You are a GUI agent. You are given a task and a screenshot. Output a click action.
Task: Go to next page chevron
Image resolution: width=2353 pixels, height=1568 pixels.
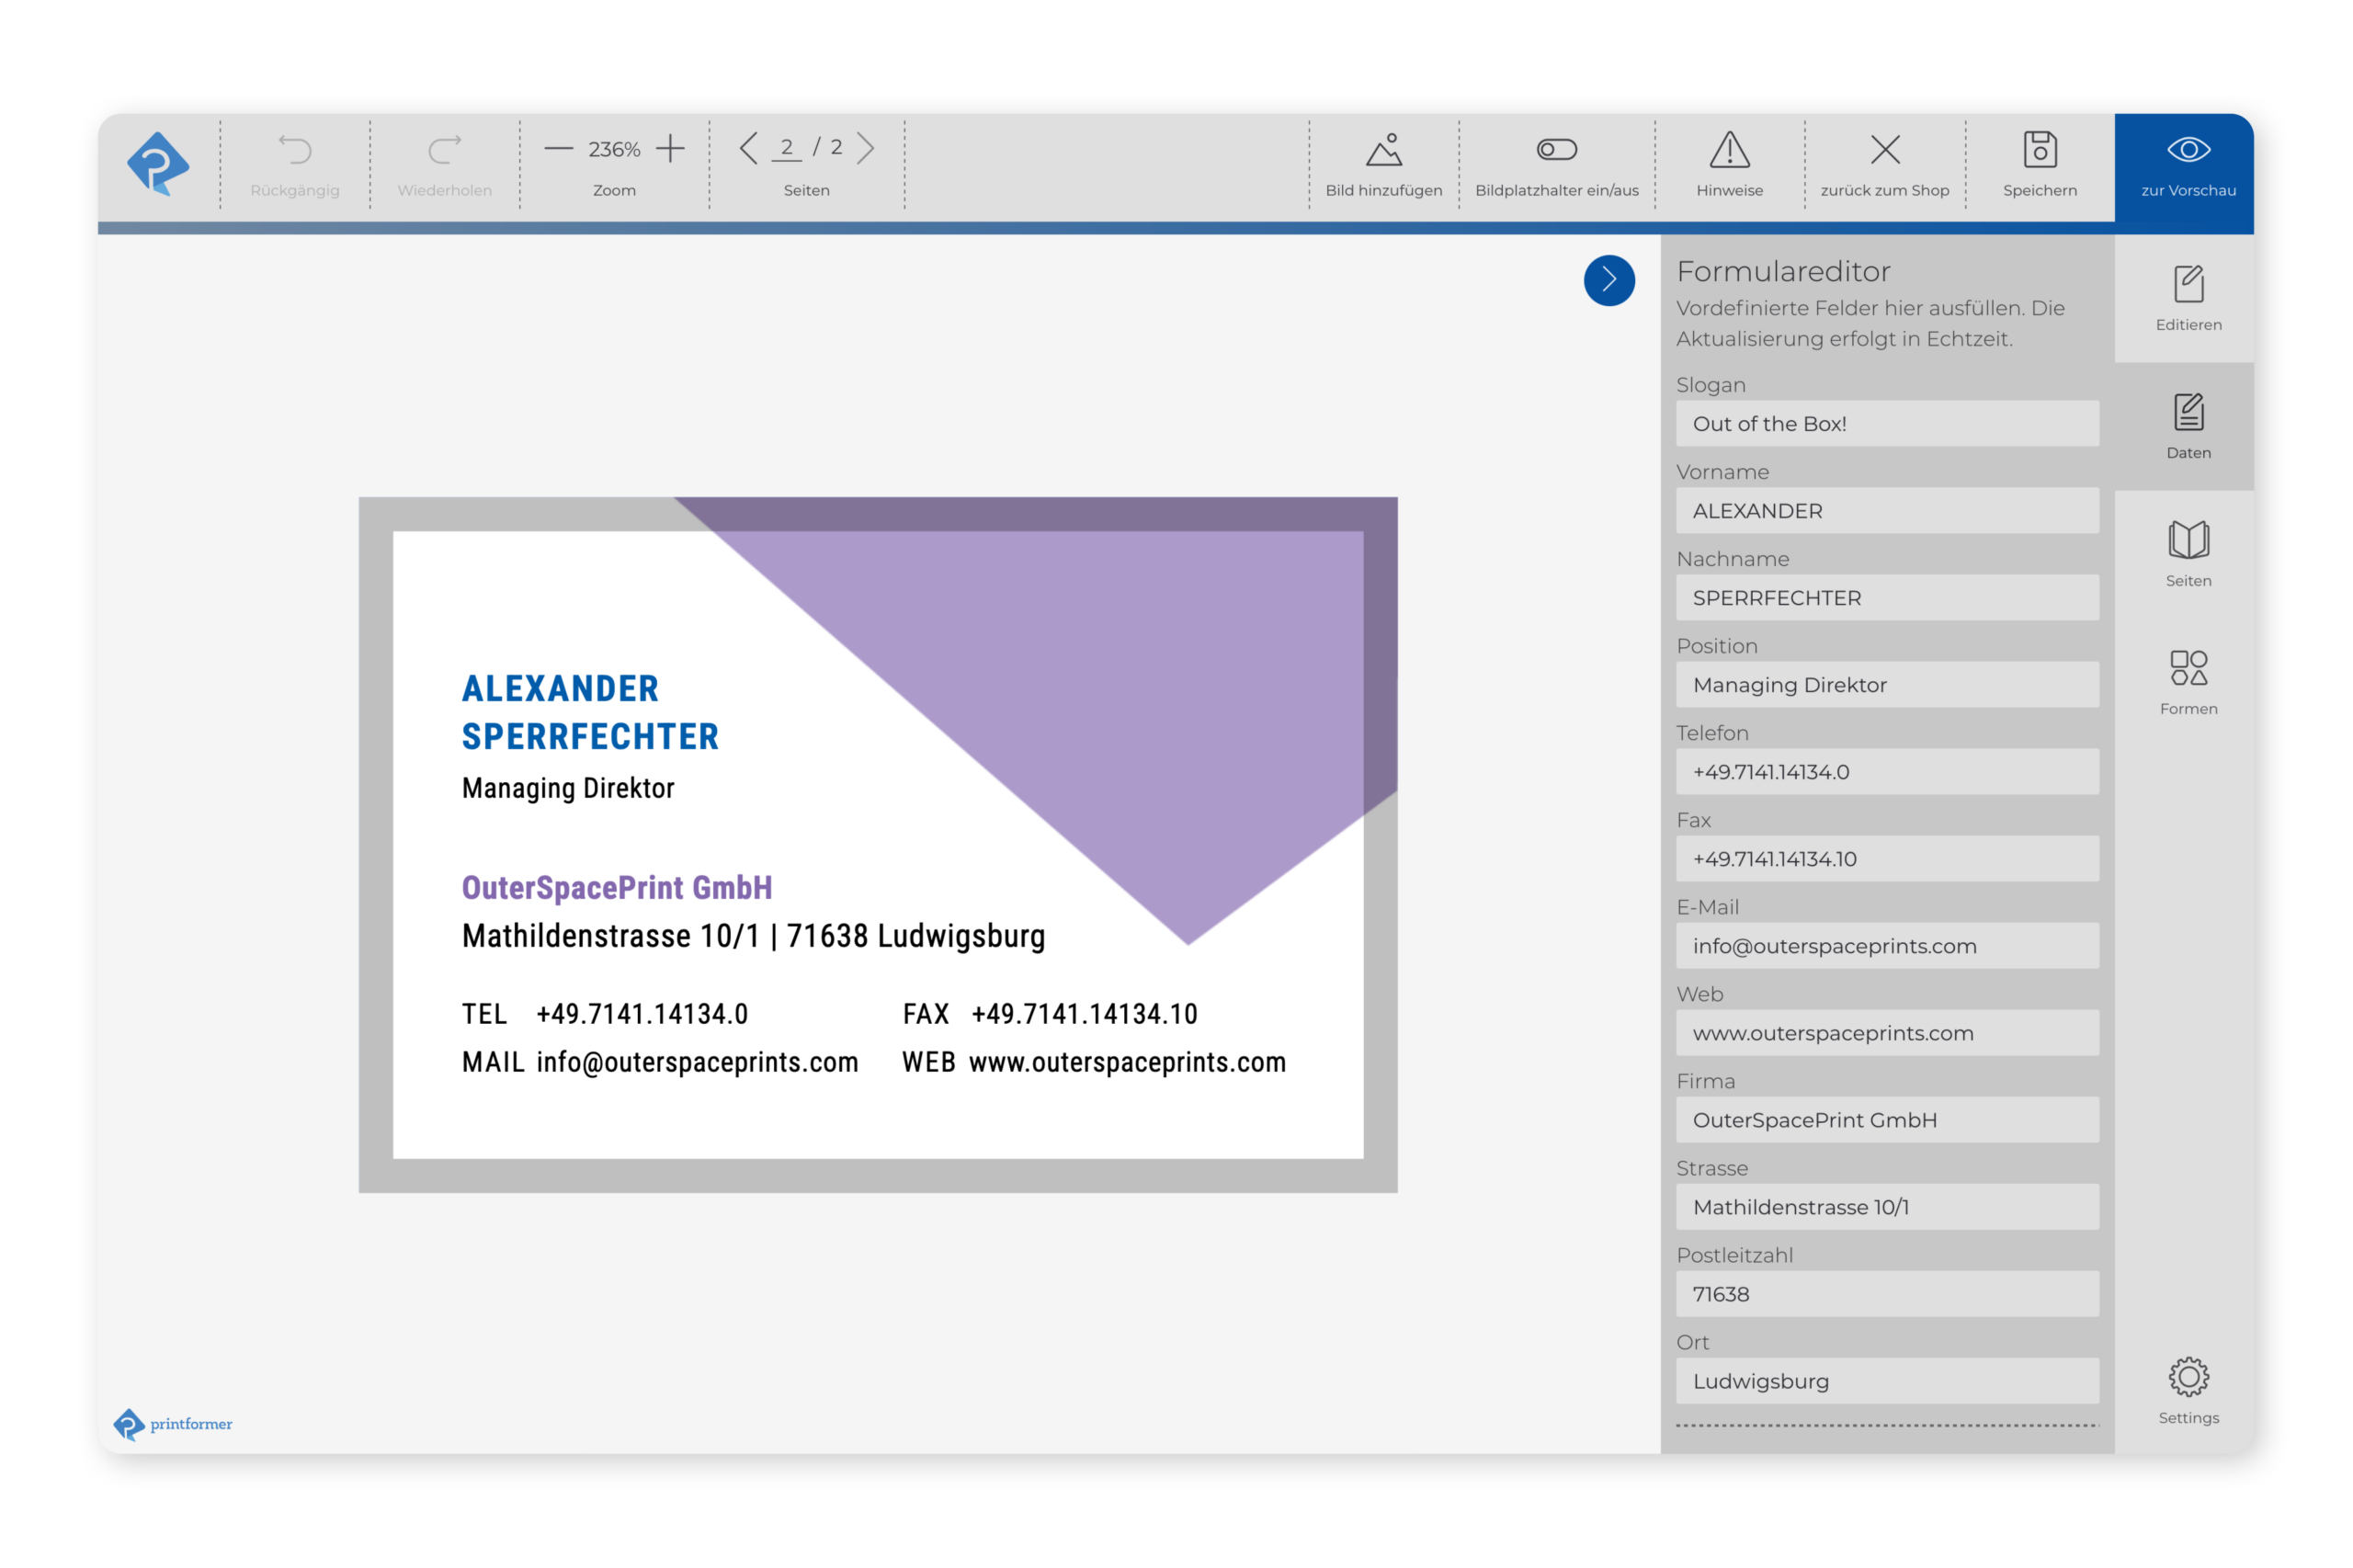[866, 149]
